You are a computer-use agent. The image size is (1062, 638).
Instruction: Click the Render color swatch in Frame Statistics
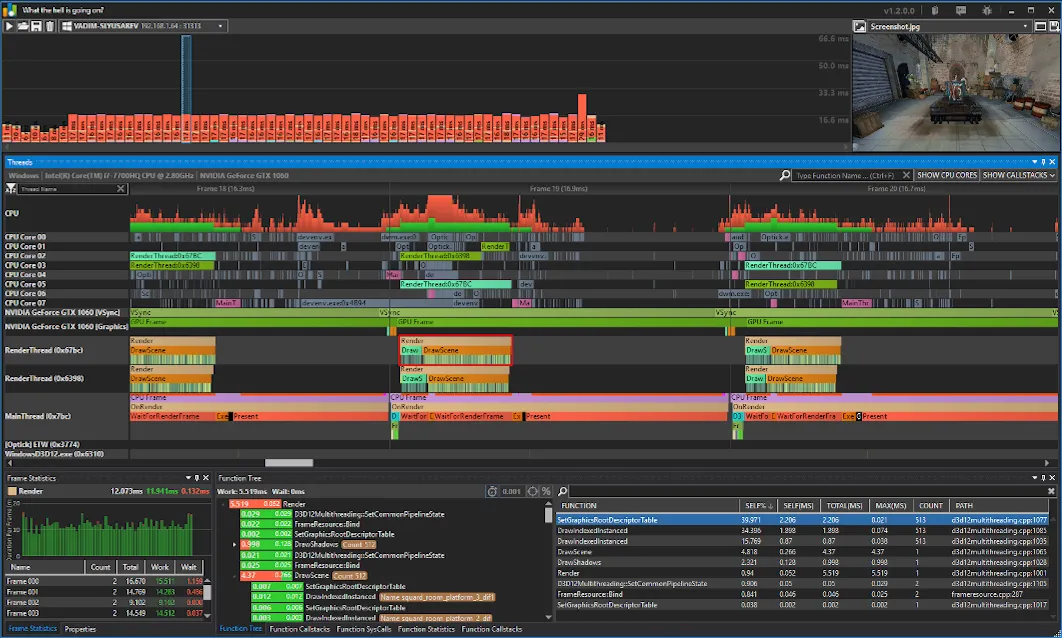coord(11,490)
